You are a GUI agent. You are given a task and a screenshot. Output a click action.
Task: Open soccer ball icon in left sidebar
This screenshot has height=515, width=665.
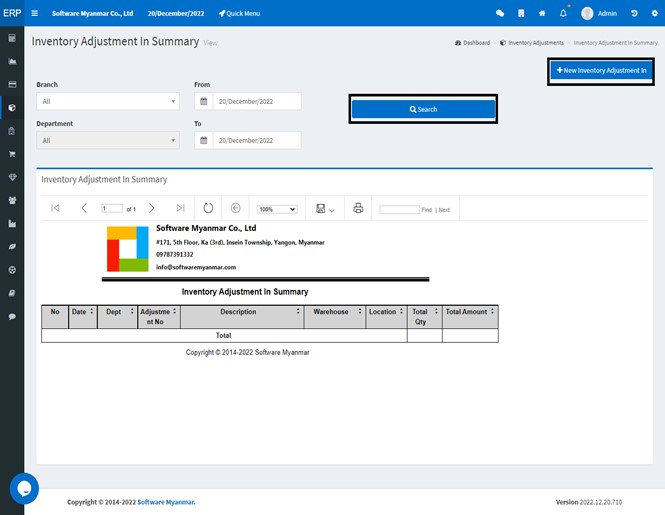coord(12,270)
